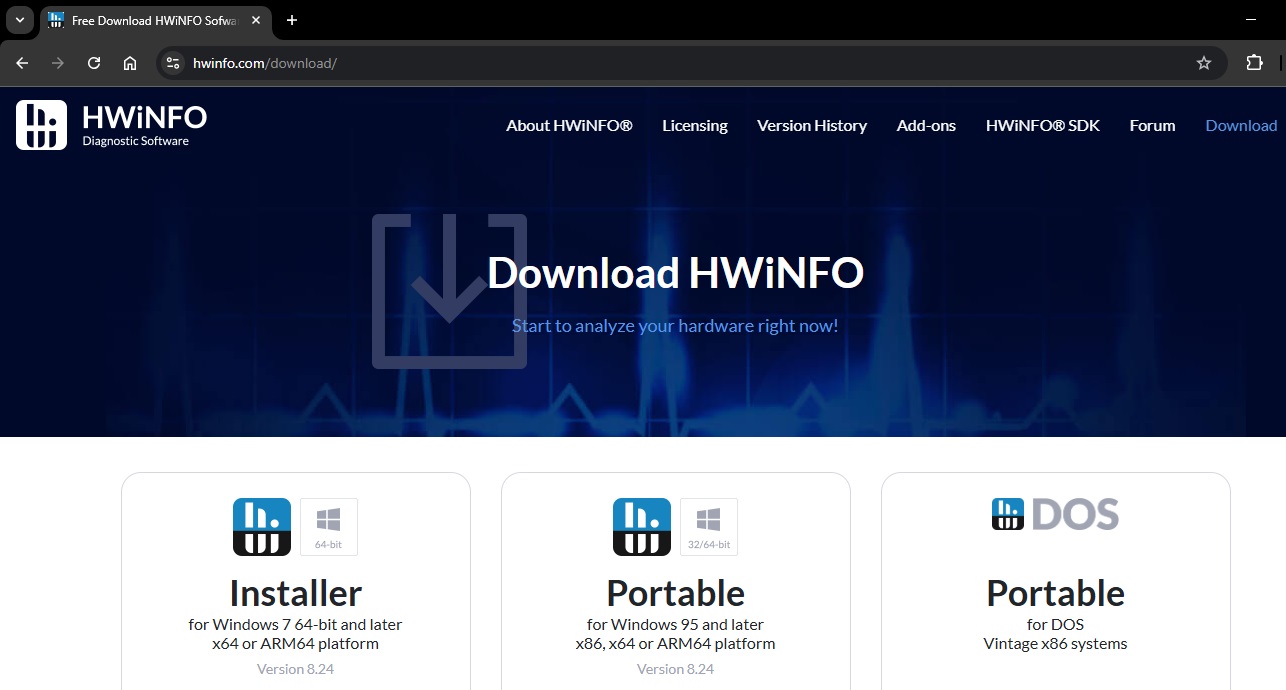Click the blue HWiNFO icon on the Installer card
Viewport: 1286px width, 690px height.
point(261,526)
